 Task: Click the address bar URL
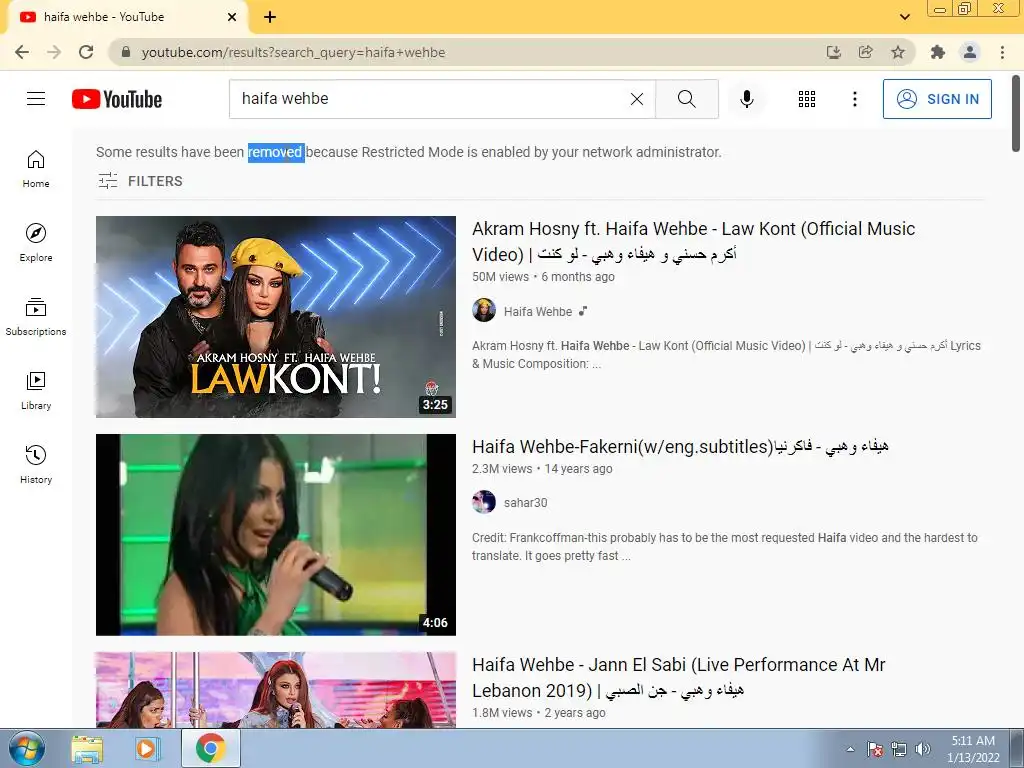pyautogui.click(x=293, y=52)
